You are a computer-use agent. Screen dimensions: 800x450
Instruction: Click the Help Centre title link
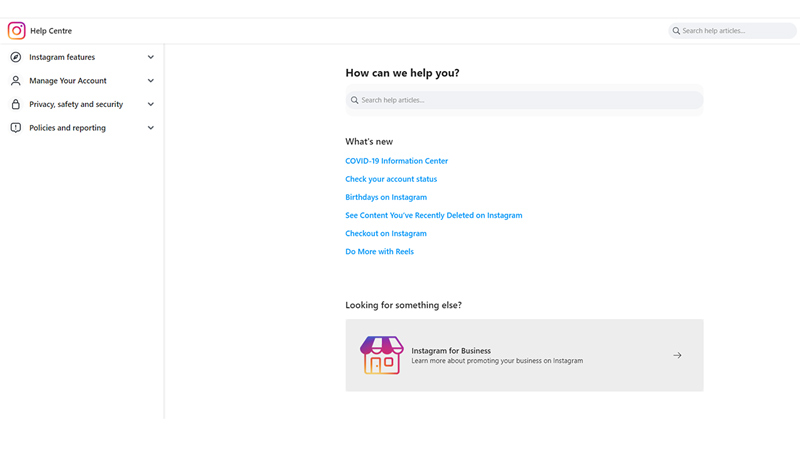pos(51,31)
